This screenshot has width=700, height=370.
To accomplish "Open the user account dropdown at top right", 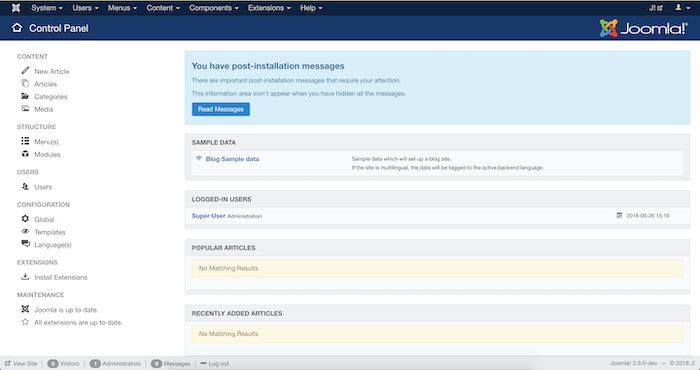I will (x=683, y=8).
